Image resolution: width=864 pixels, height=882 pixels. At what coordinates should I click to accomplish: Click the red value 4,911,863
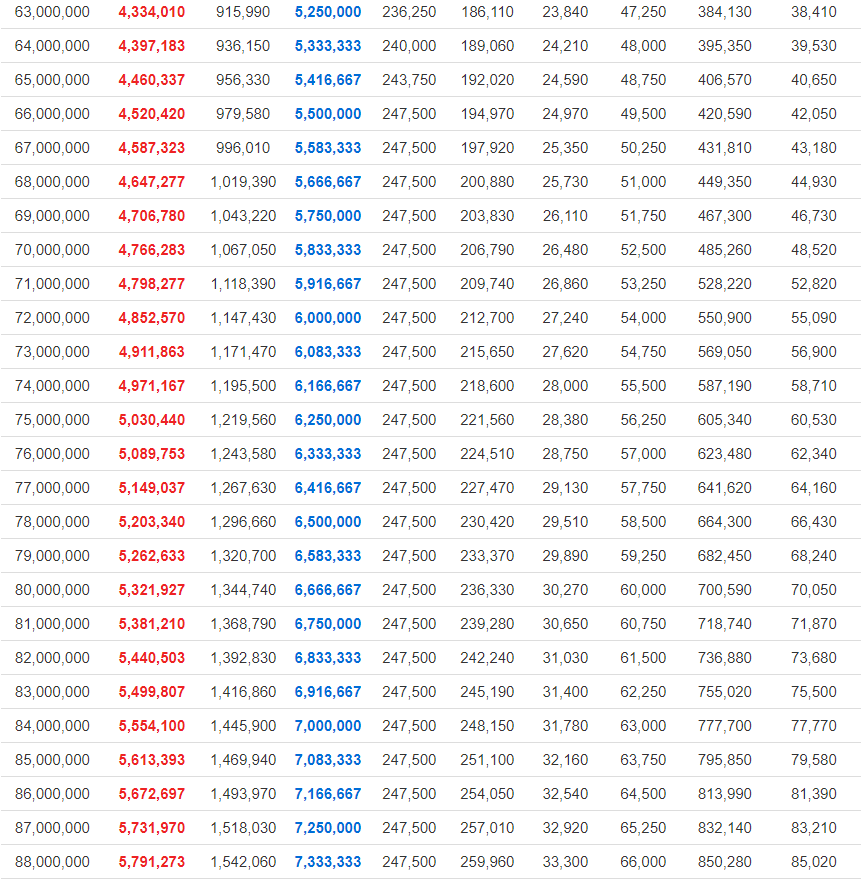coord(152,352)
